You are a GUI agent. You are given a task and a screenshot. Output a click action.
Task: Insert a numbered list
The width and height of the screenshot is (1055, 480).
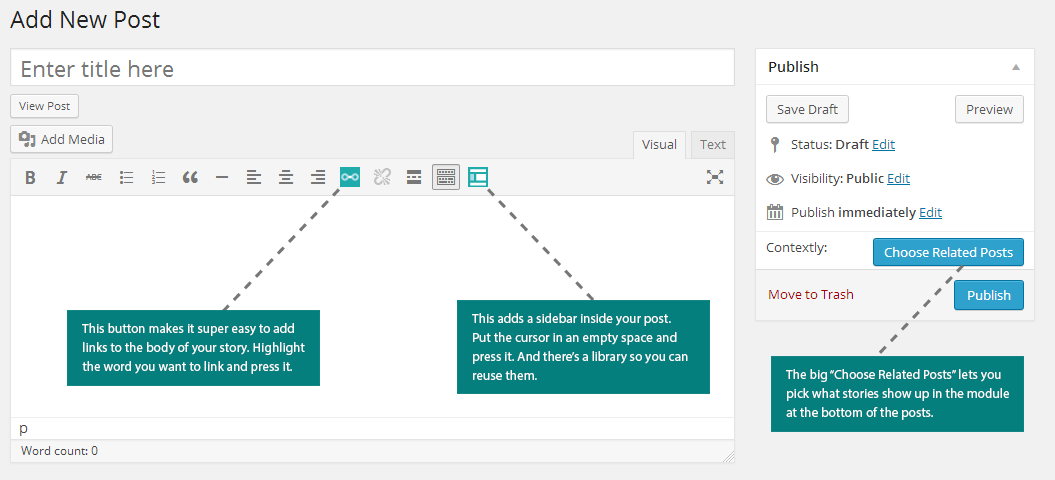158,178
